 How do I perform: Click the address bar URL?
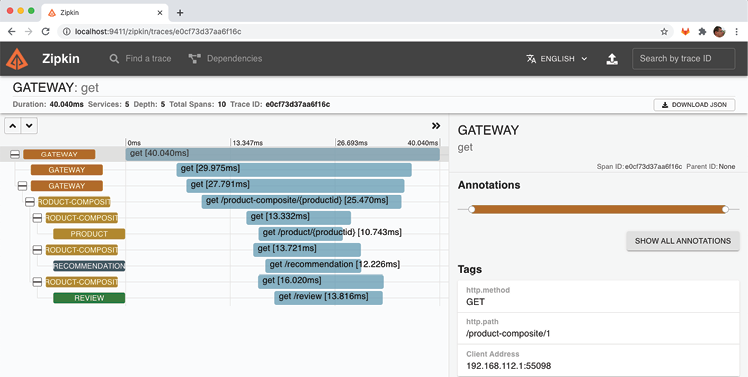pos(158,31)
